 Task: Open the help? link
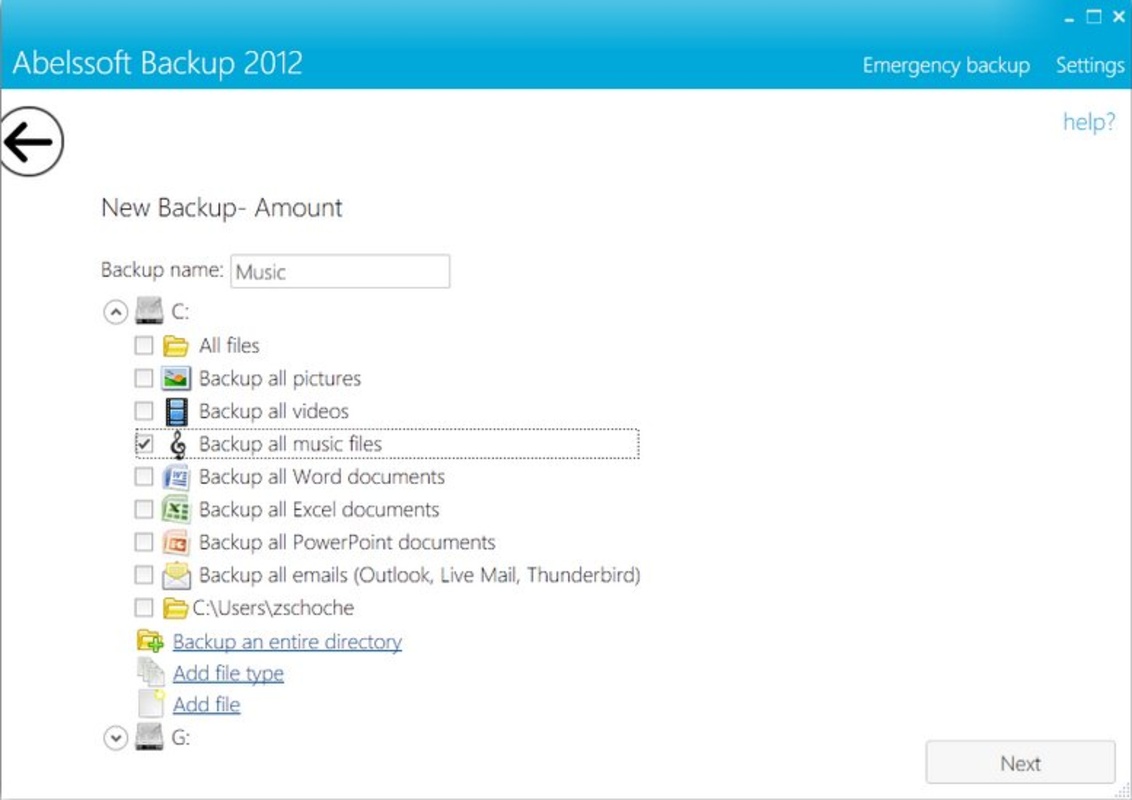coord(1089,121)
